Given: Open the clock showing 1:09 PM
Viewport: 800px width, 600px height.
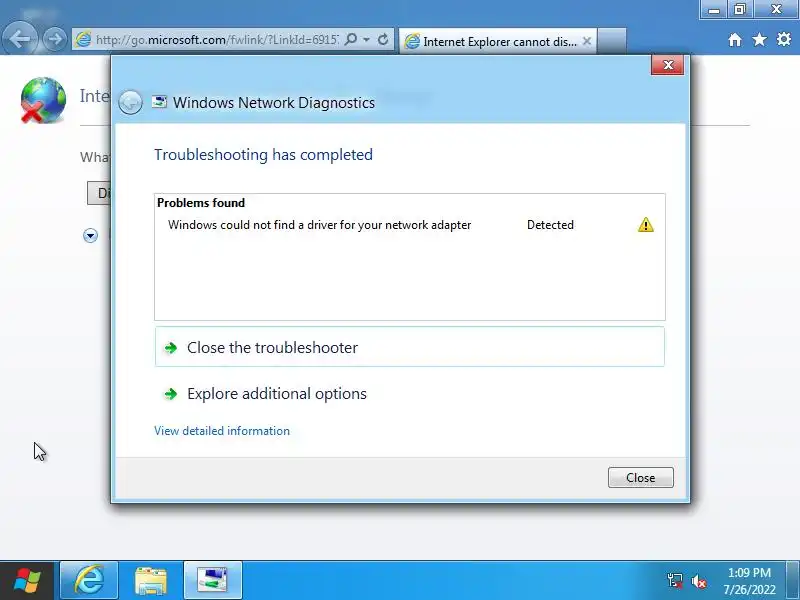Looking at the screenshot, I should point(749,581).
